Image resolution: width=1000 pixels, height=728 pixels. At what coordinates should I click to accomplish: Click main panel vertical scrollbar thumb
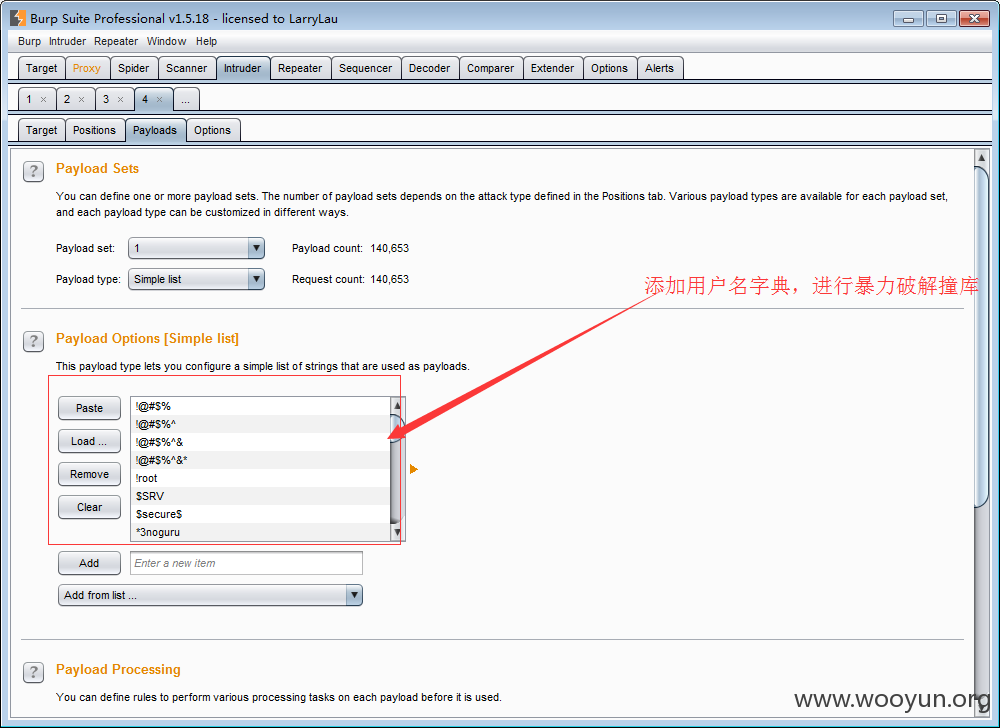tap(982, 337)
